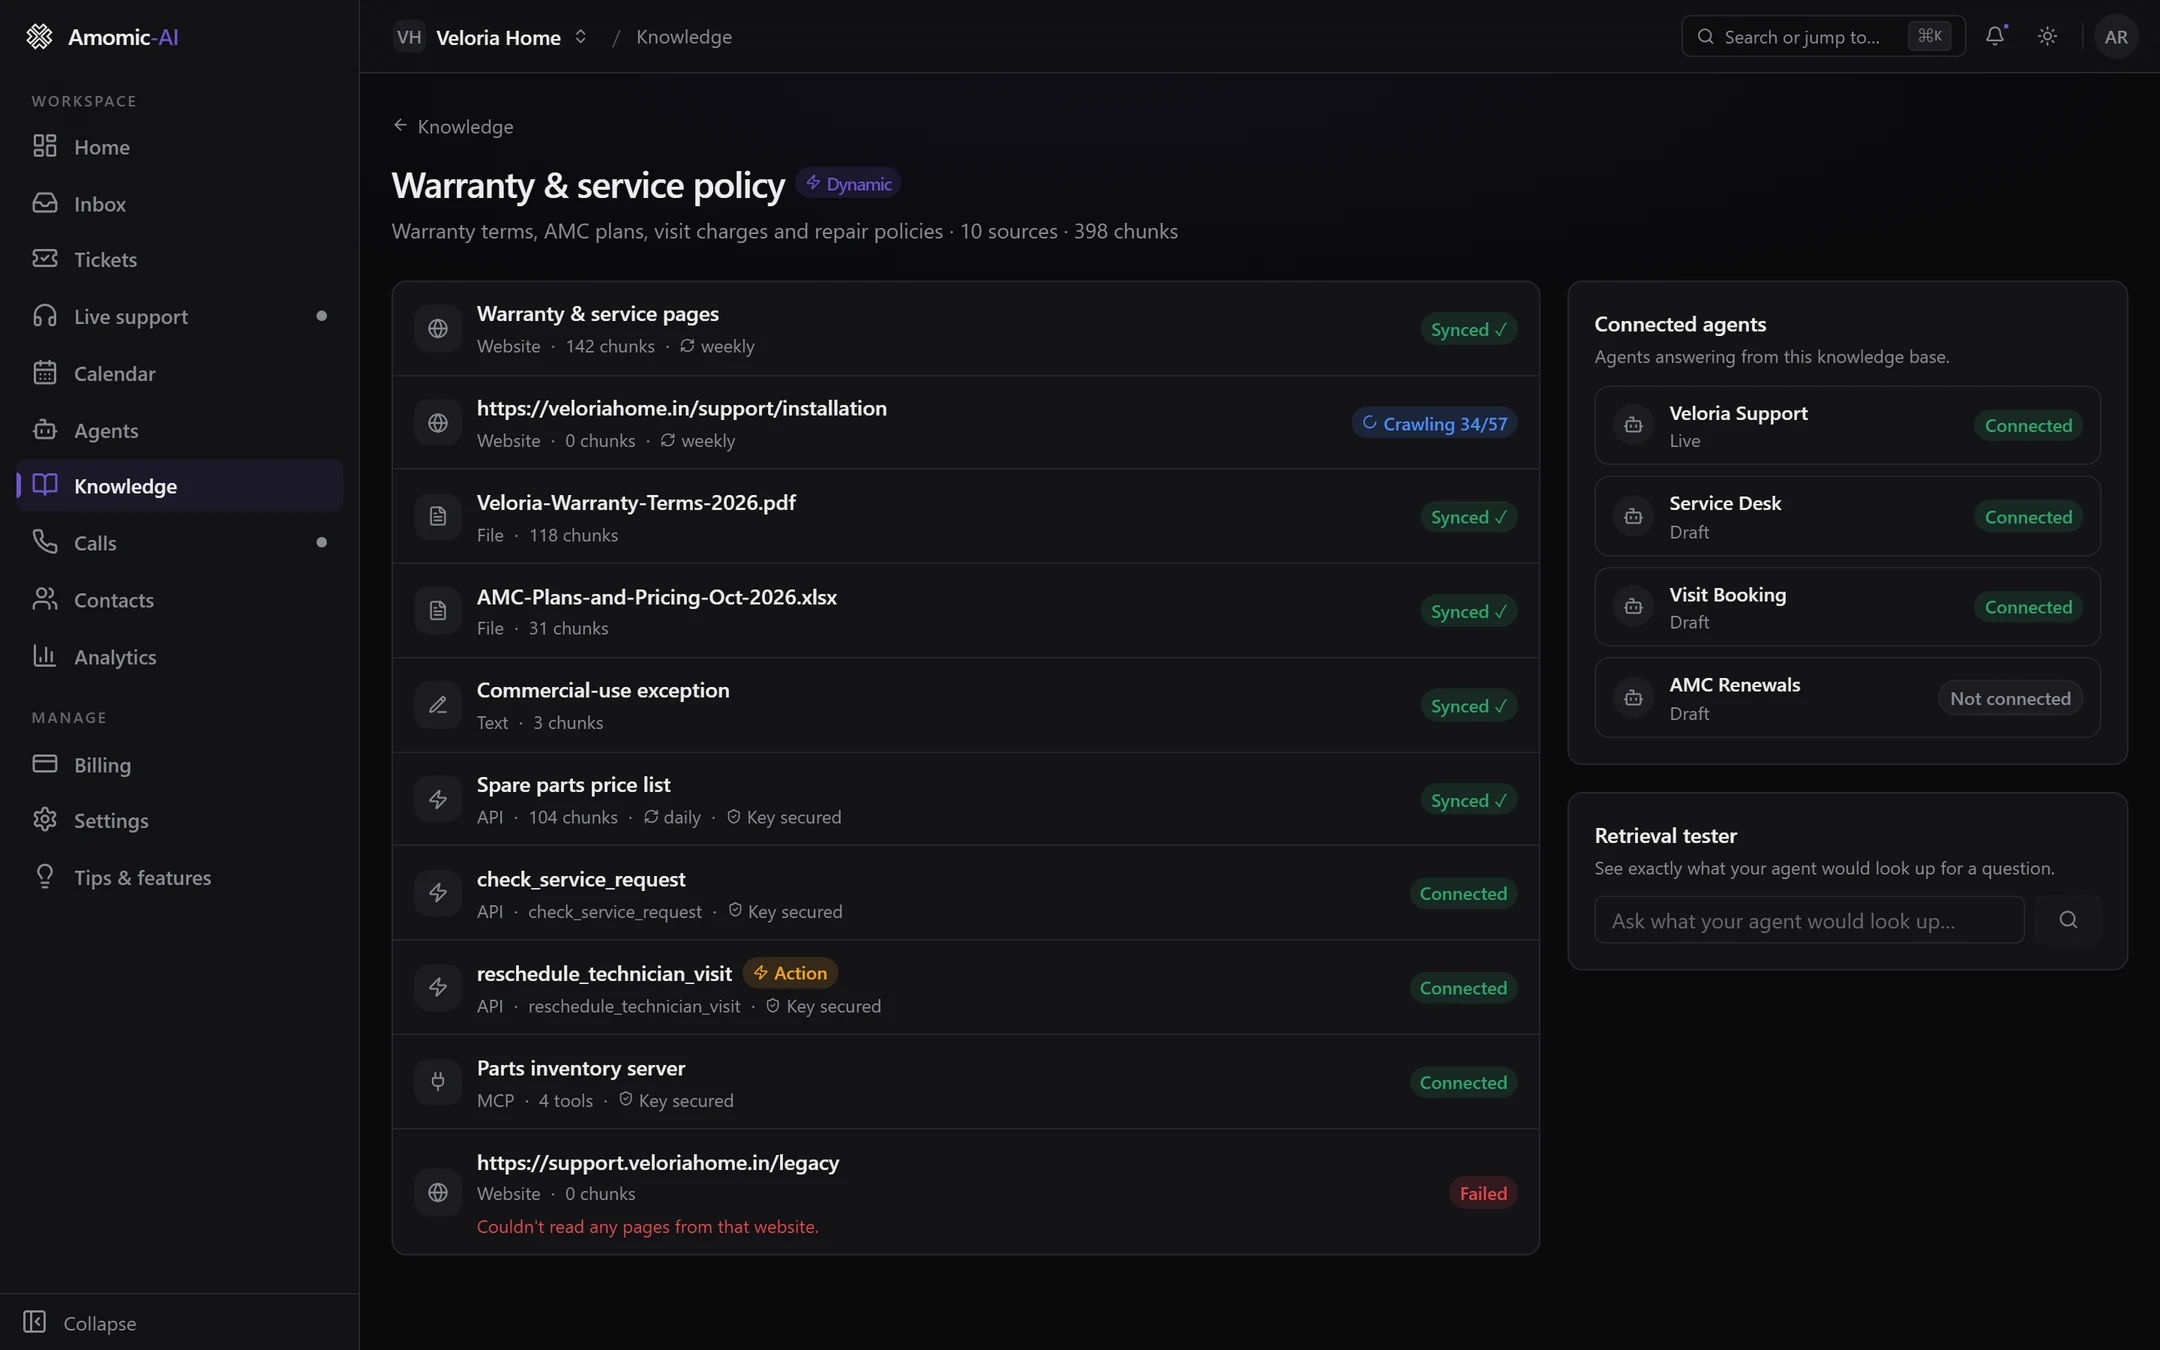Click bolt icon for check_service_request
The image size is (2160, 1350).
tap(438, 893)
